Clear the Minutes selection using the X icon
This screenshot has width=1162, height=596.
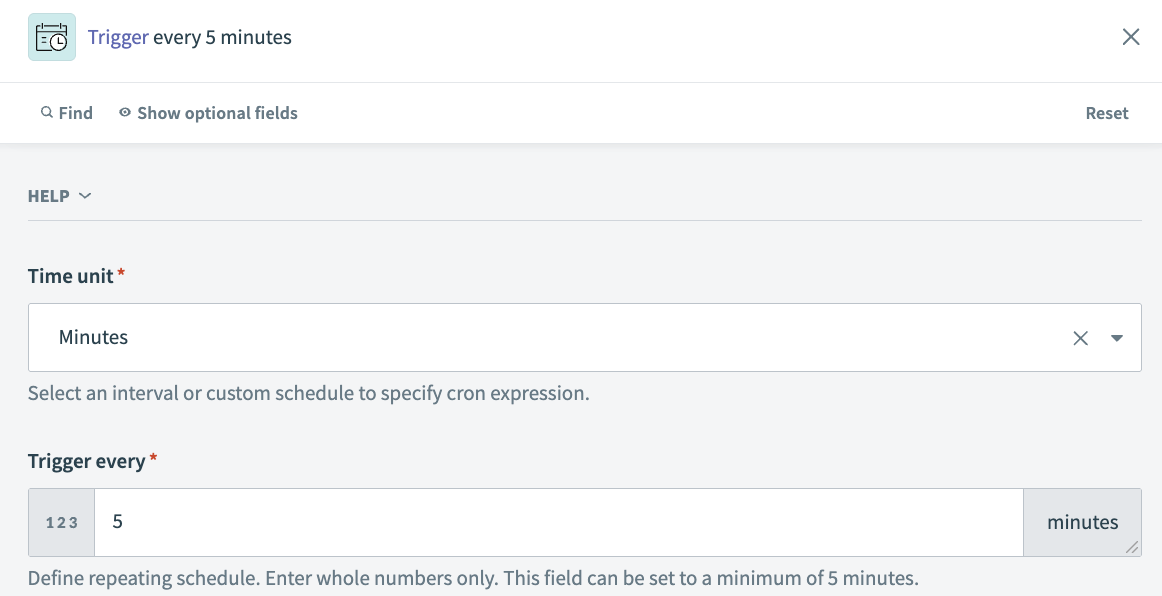tap(1080, 337)
